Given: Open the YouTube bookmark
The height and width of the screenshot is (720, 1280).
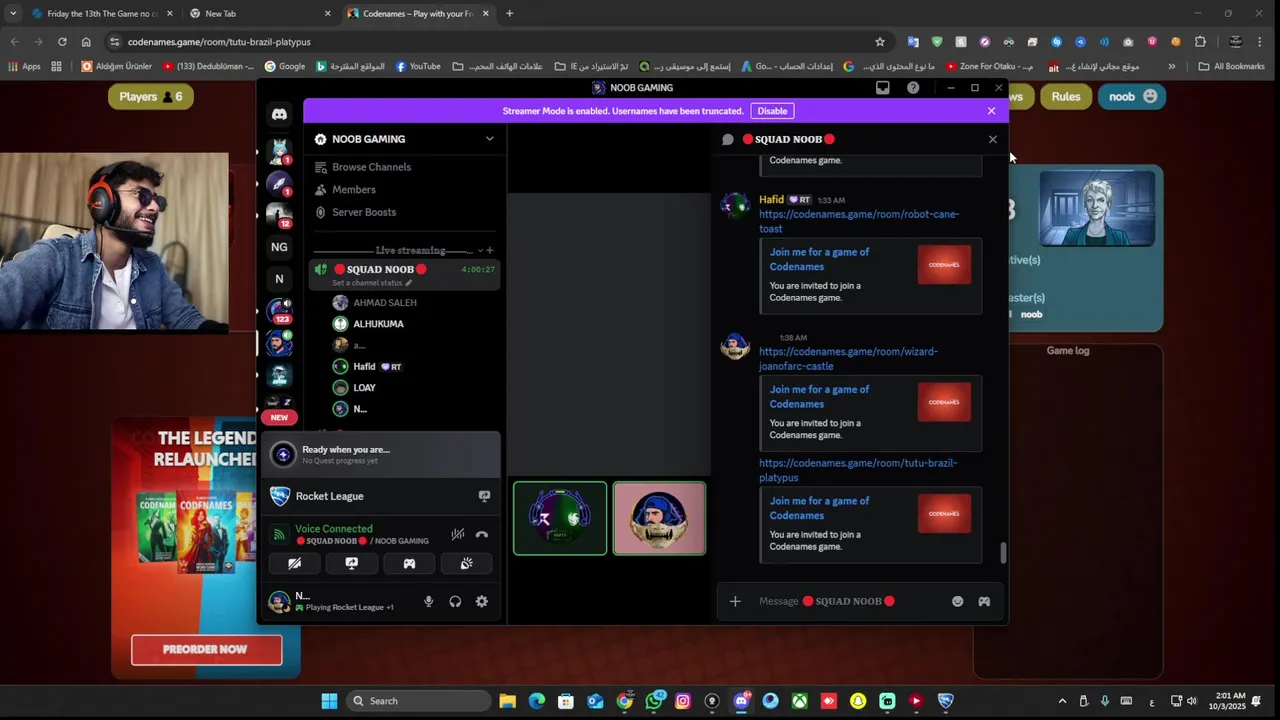Looking at the screenshot, I should tap(418, 67).
